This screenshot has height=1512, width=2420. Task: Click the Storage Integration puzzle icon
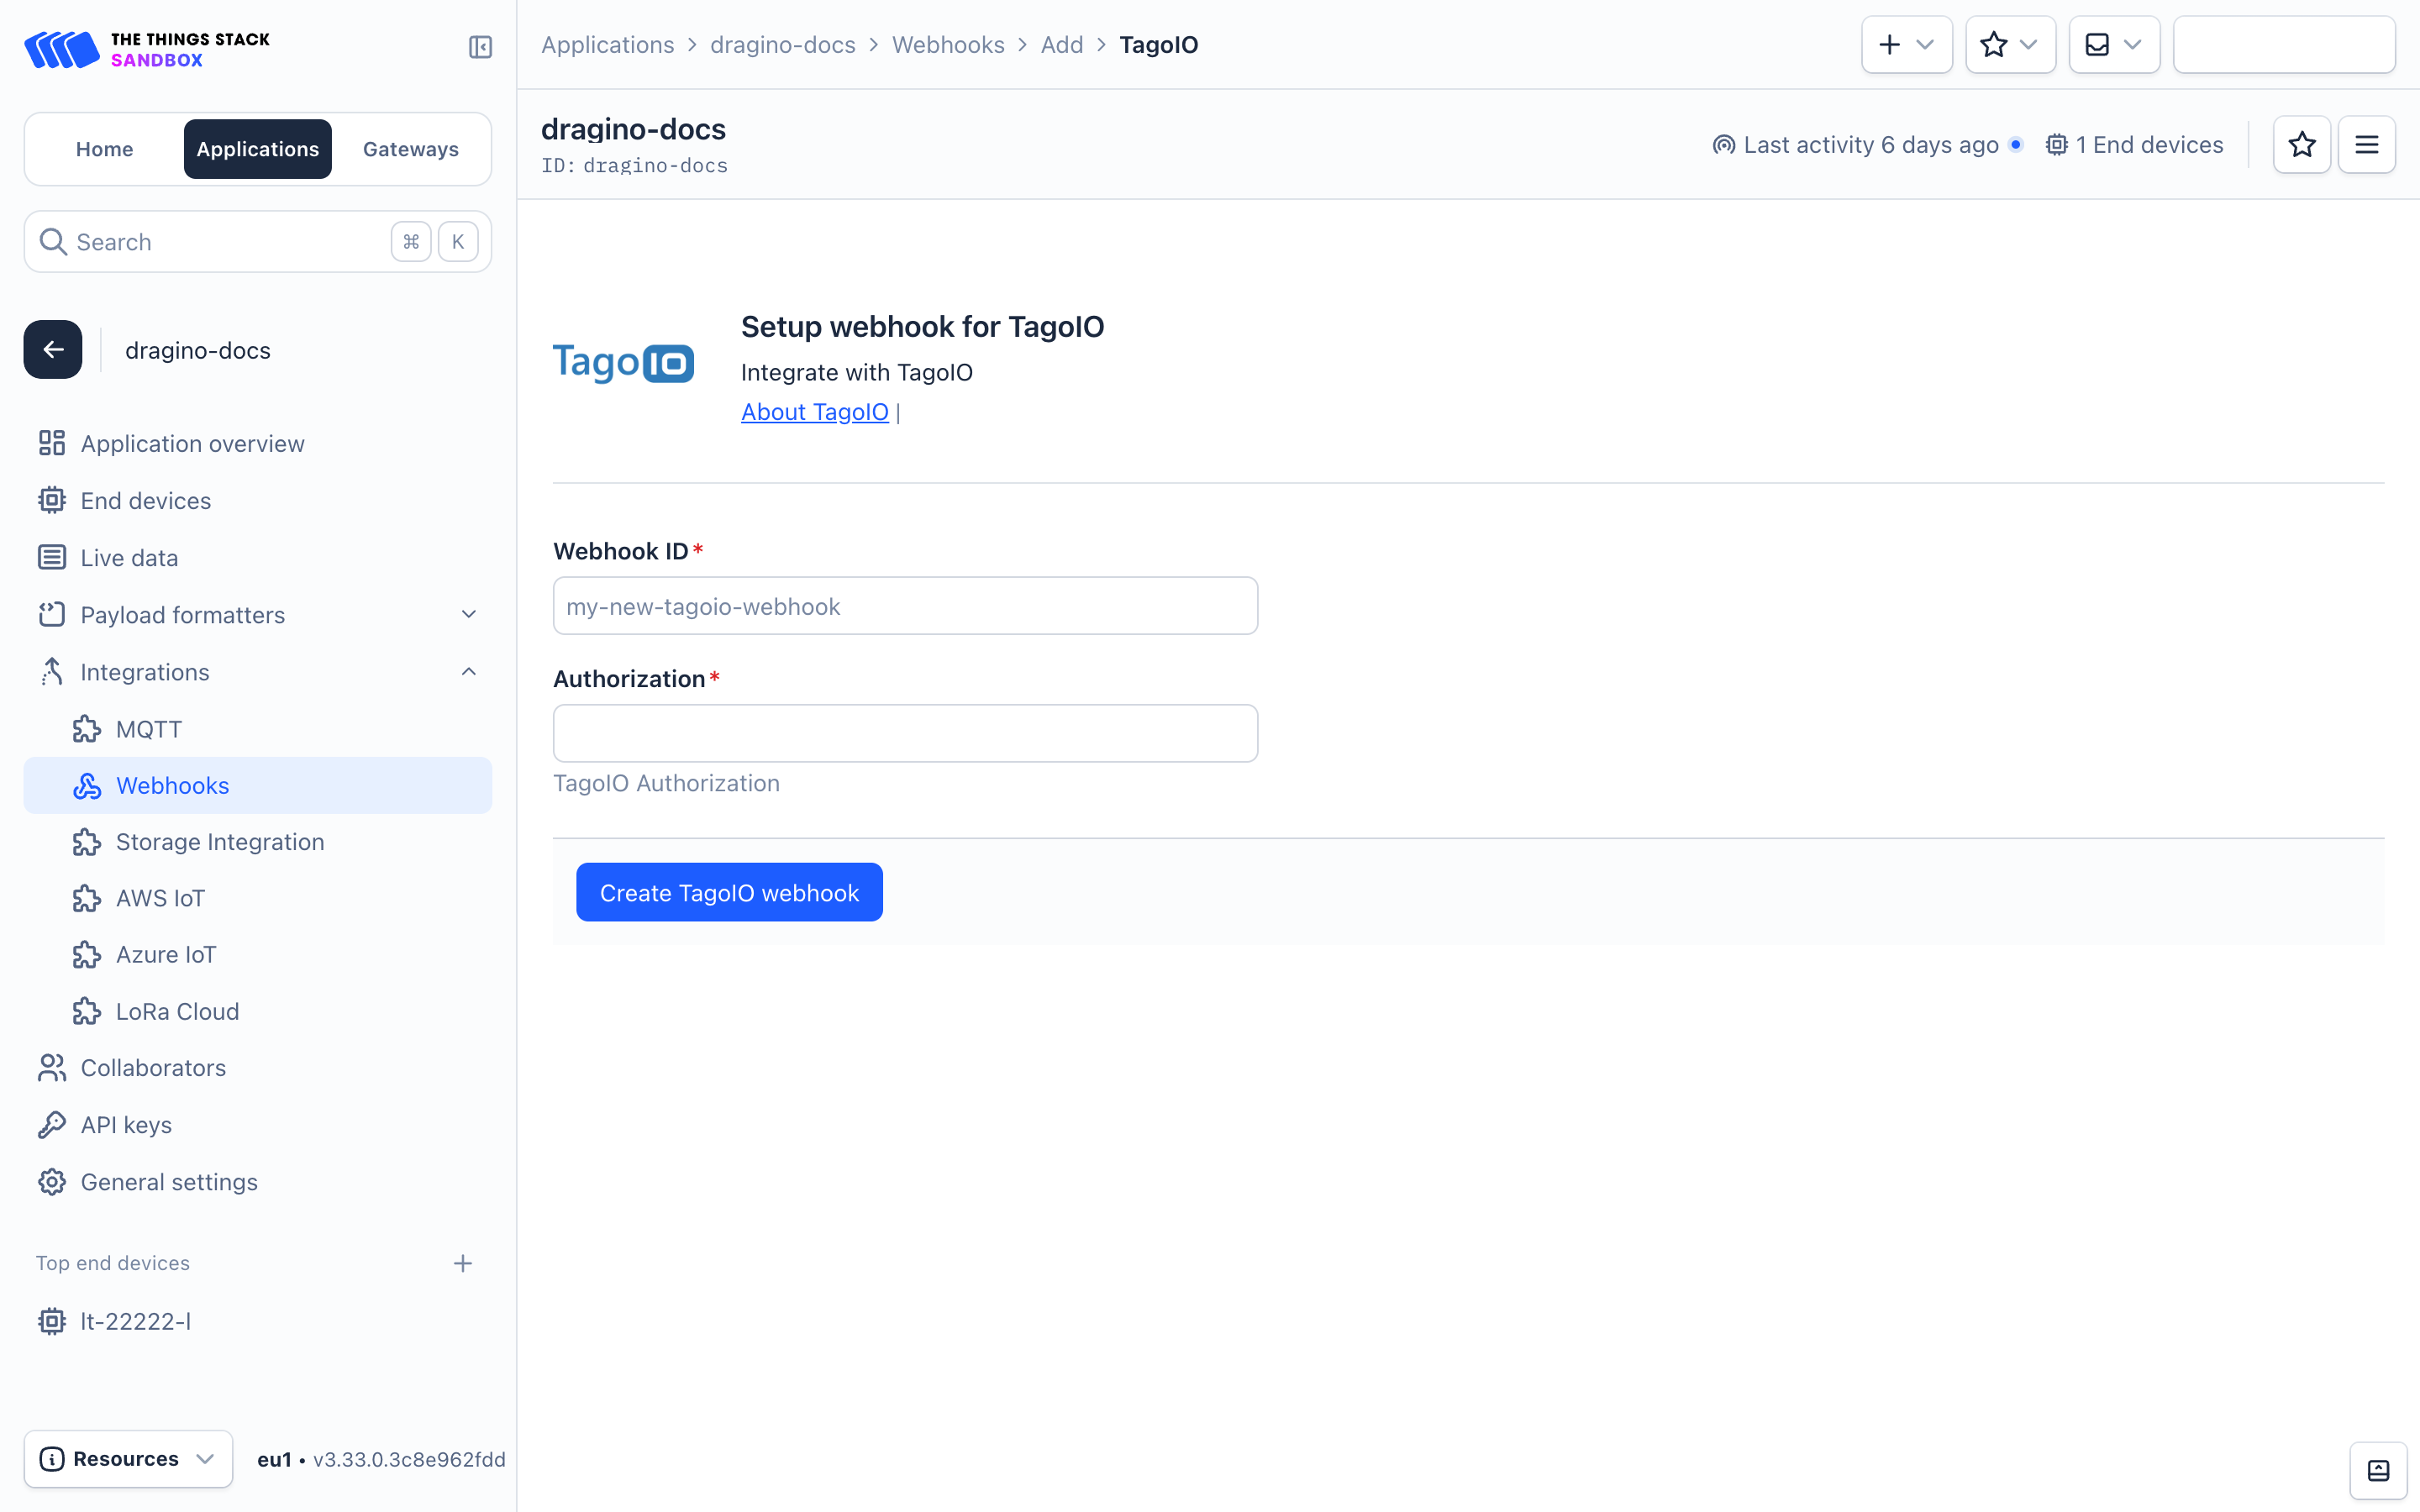click(x=87, y=842)
